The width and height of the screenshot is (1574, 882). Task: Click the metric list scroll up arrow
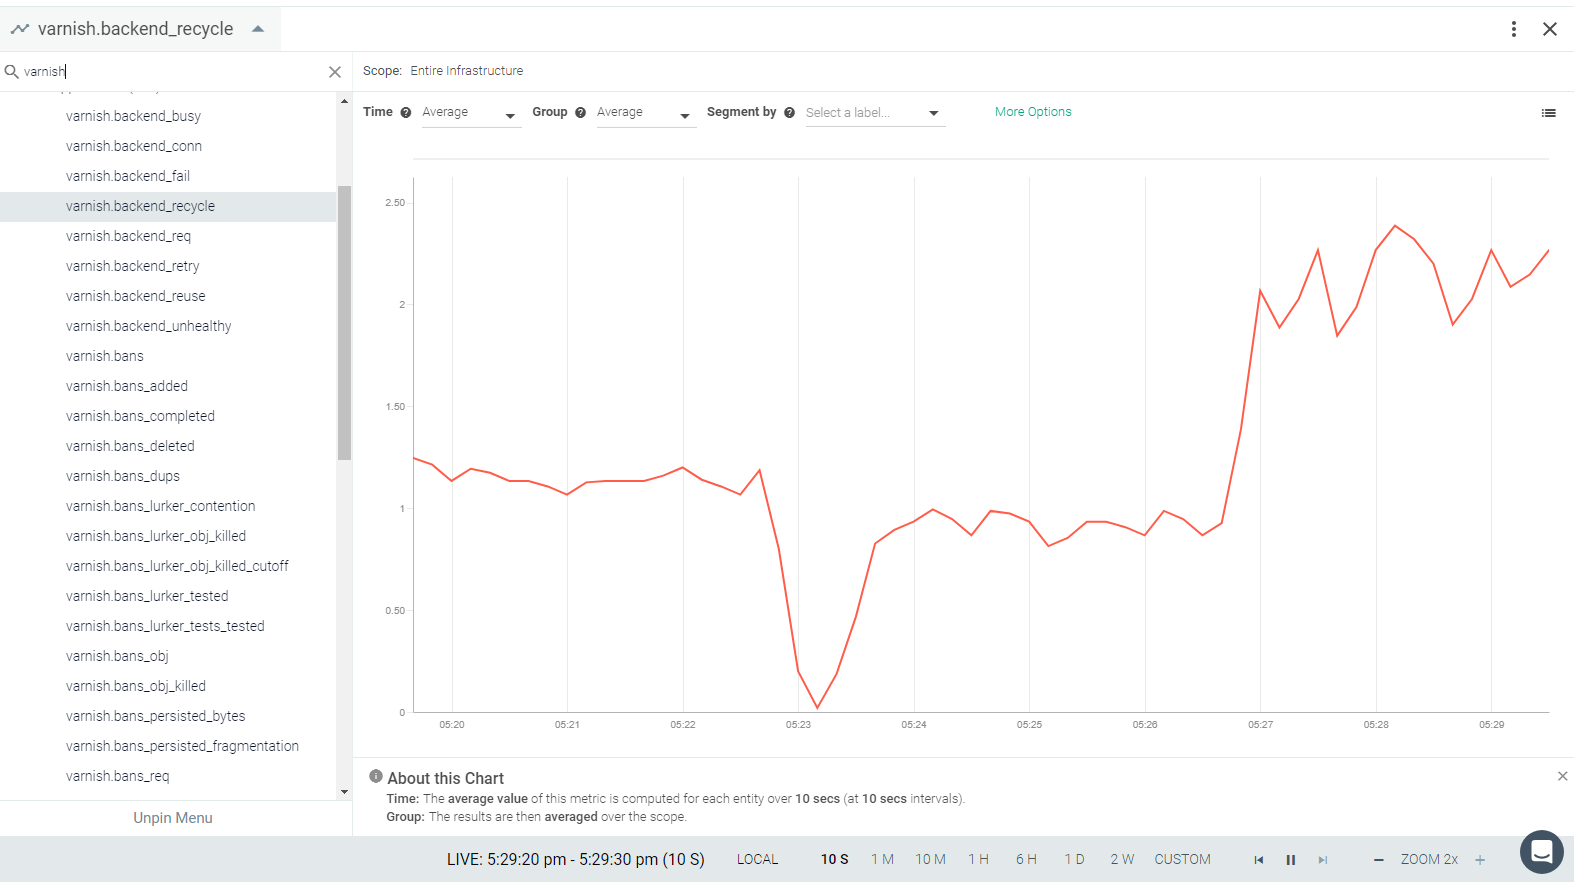344,101
